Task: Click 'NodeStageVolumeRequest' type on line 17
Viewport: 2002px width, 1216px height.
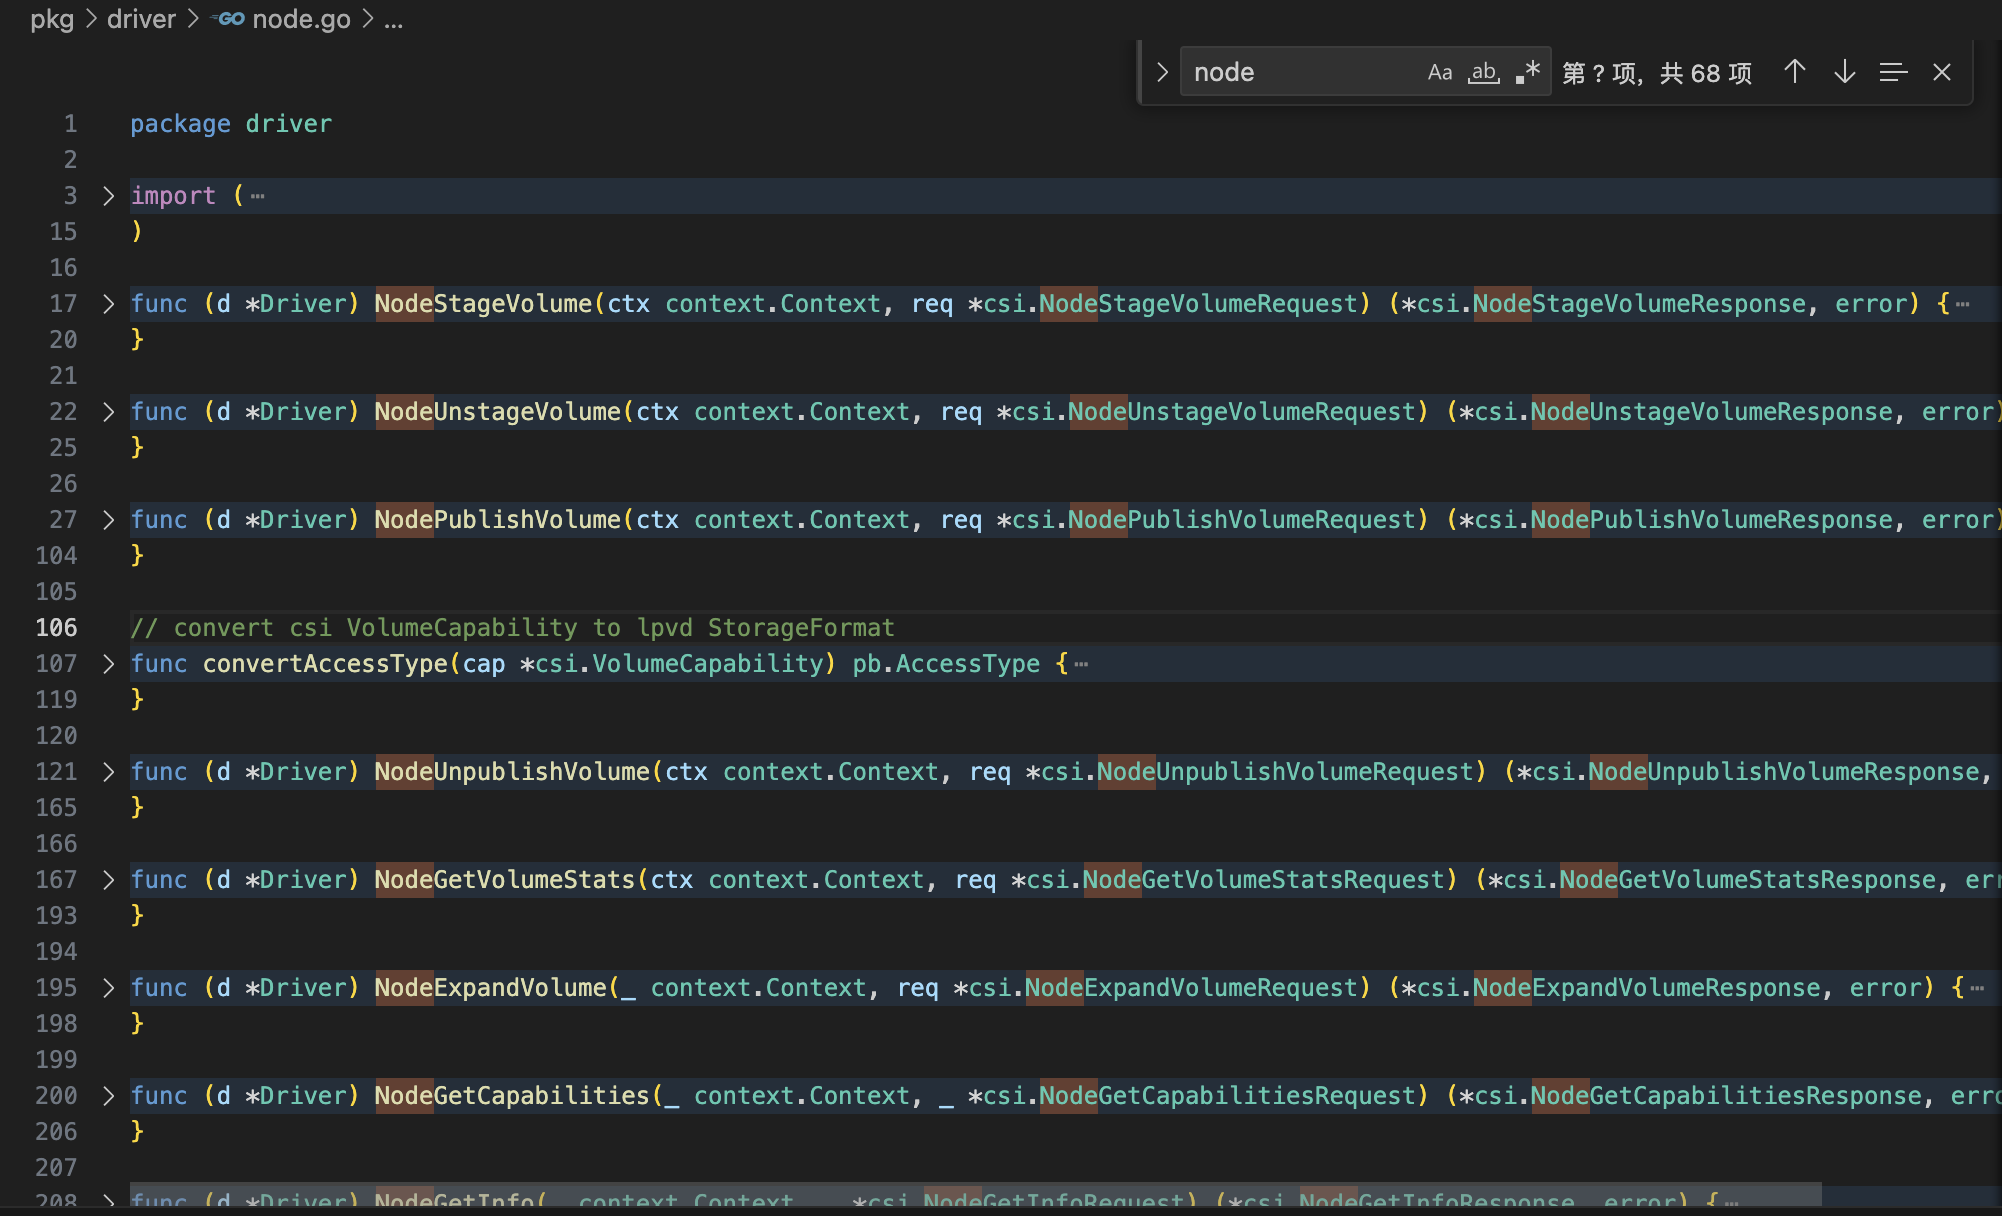Action: pos(1199,304)
